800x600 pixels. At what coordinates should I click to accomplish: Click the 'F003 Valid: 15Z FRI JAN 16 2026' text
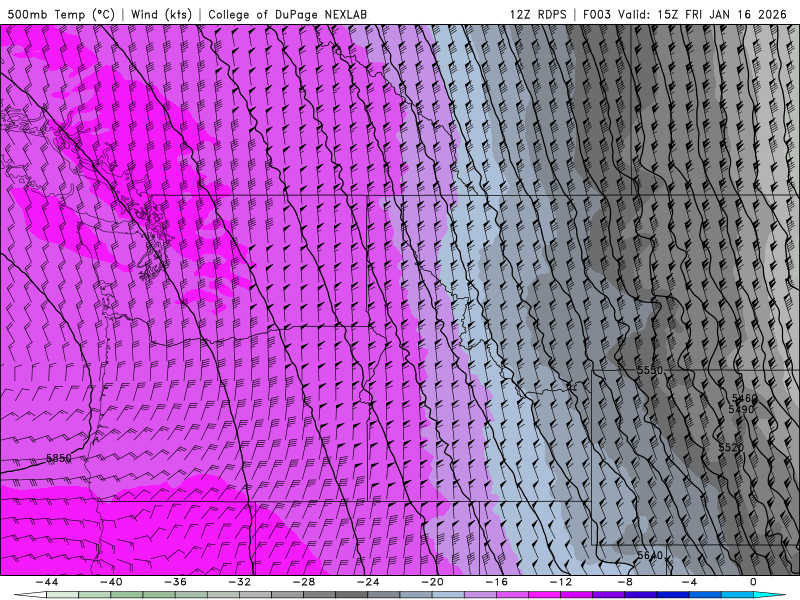[685, 14]
